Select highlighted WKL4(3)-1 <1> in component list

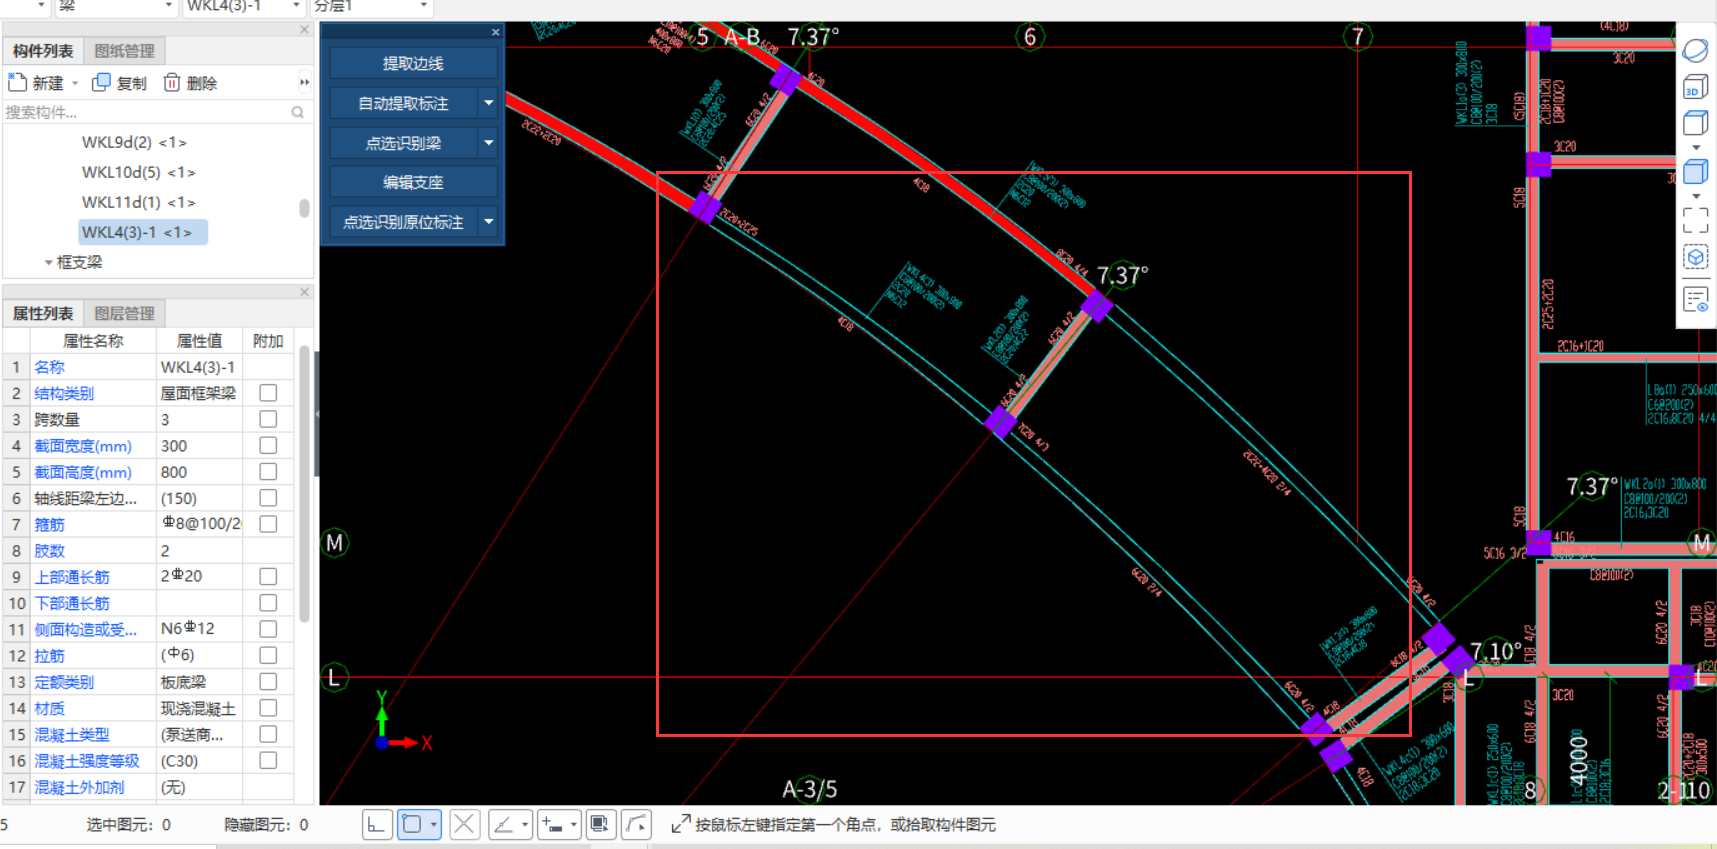point(143,232)
